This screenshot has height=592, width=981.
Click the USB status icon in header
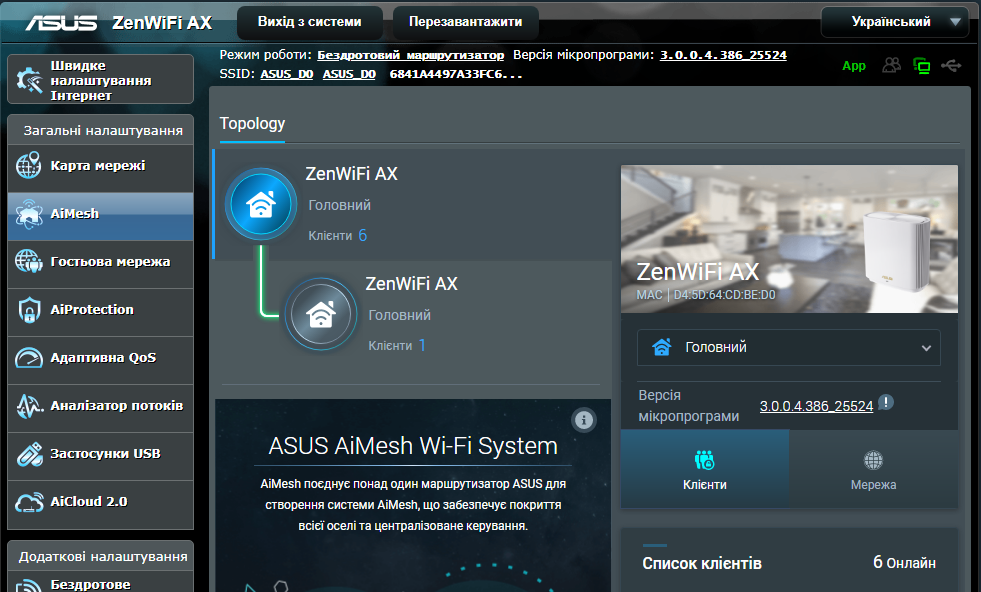click(x=951, y=65)
